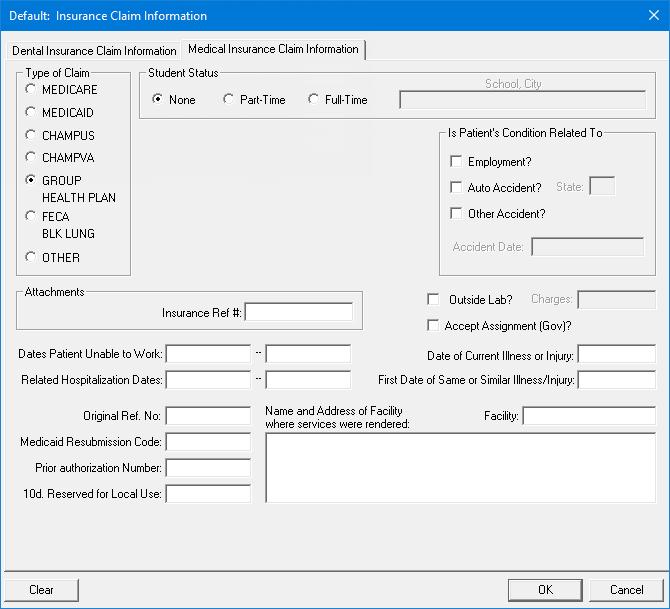670x609 pixels.
Task: Click the Cancel button
Action: click(627, 590)
